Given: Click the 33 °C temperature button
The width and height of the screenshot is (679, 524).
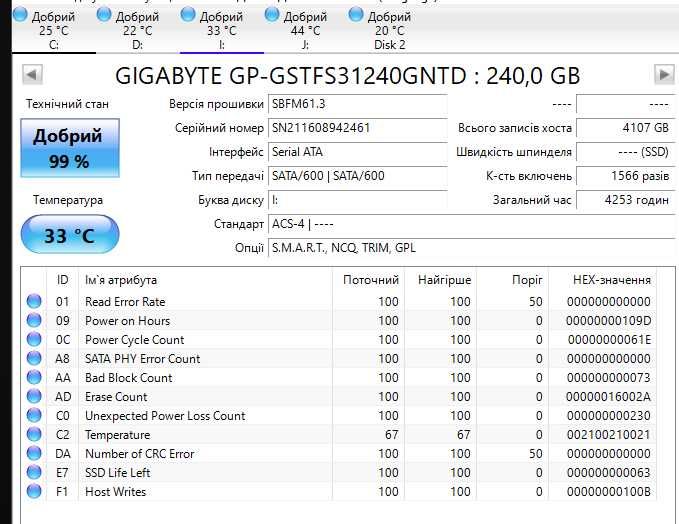Looking at the screenshot, I should point(70,234).
